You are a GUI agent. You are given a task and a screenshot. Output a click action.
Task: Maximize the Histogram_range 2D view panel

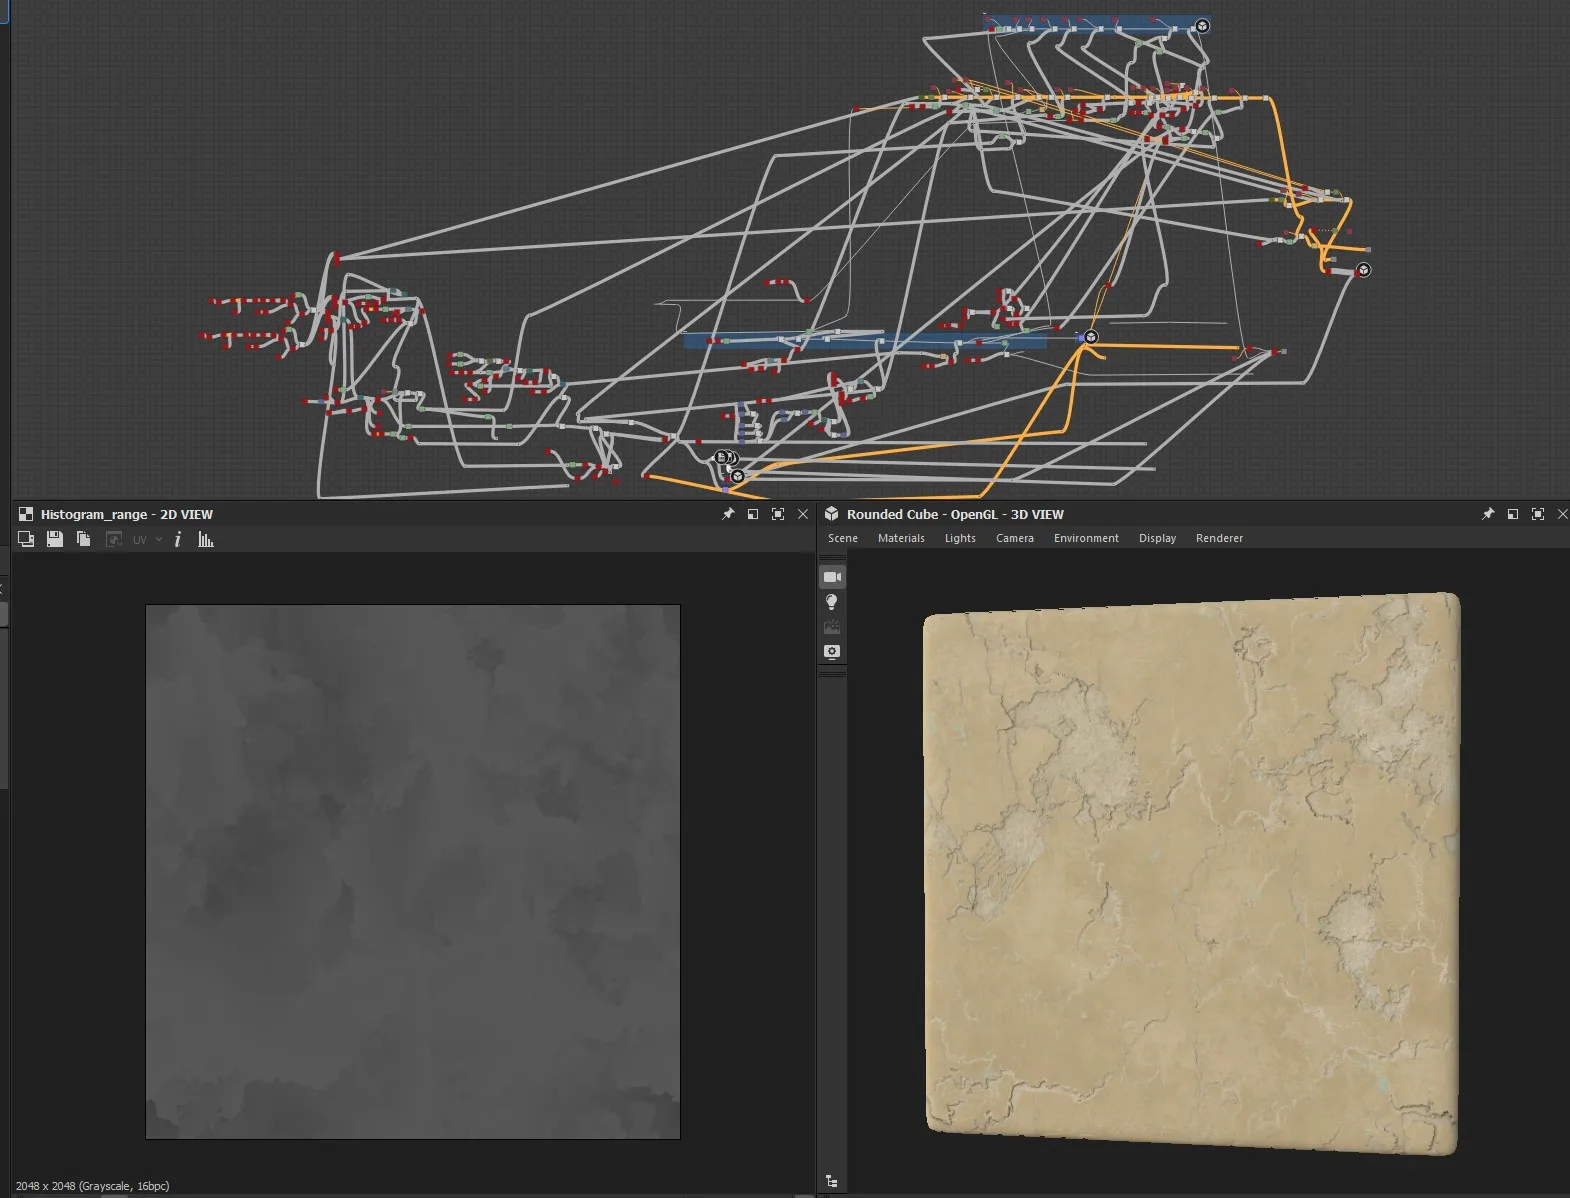(x=778, y=514)
